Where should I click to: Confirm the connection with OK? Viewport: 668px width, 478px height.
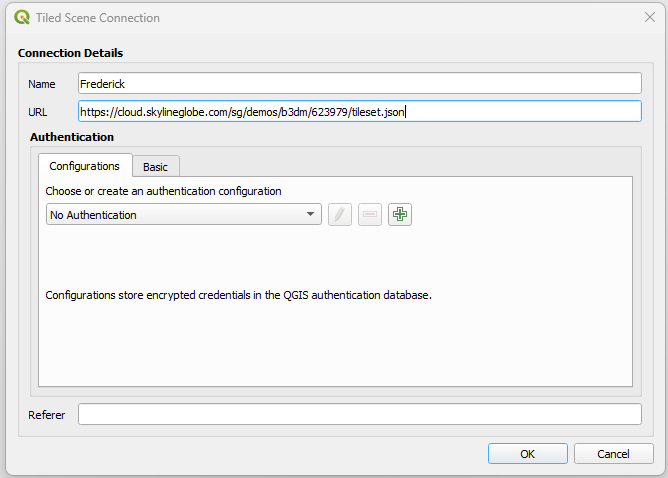tap(527, 454)
